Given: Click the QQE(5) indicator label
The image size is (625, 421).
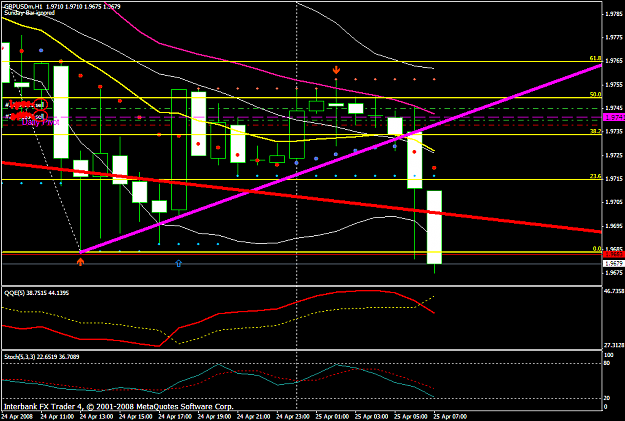Looking at the screenshot, I should tap(37, 293).
